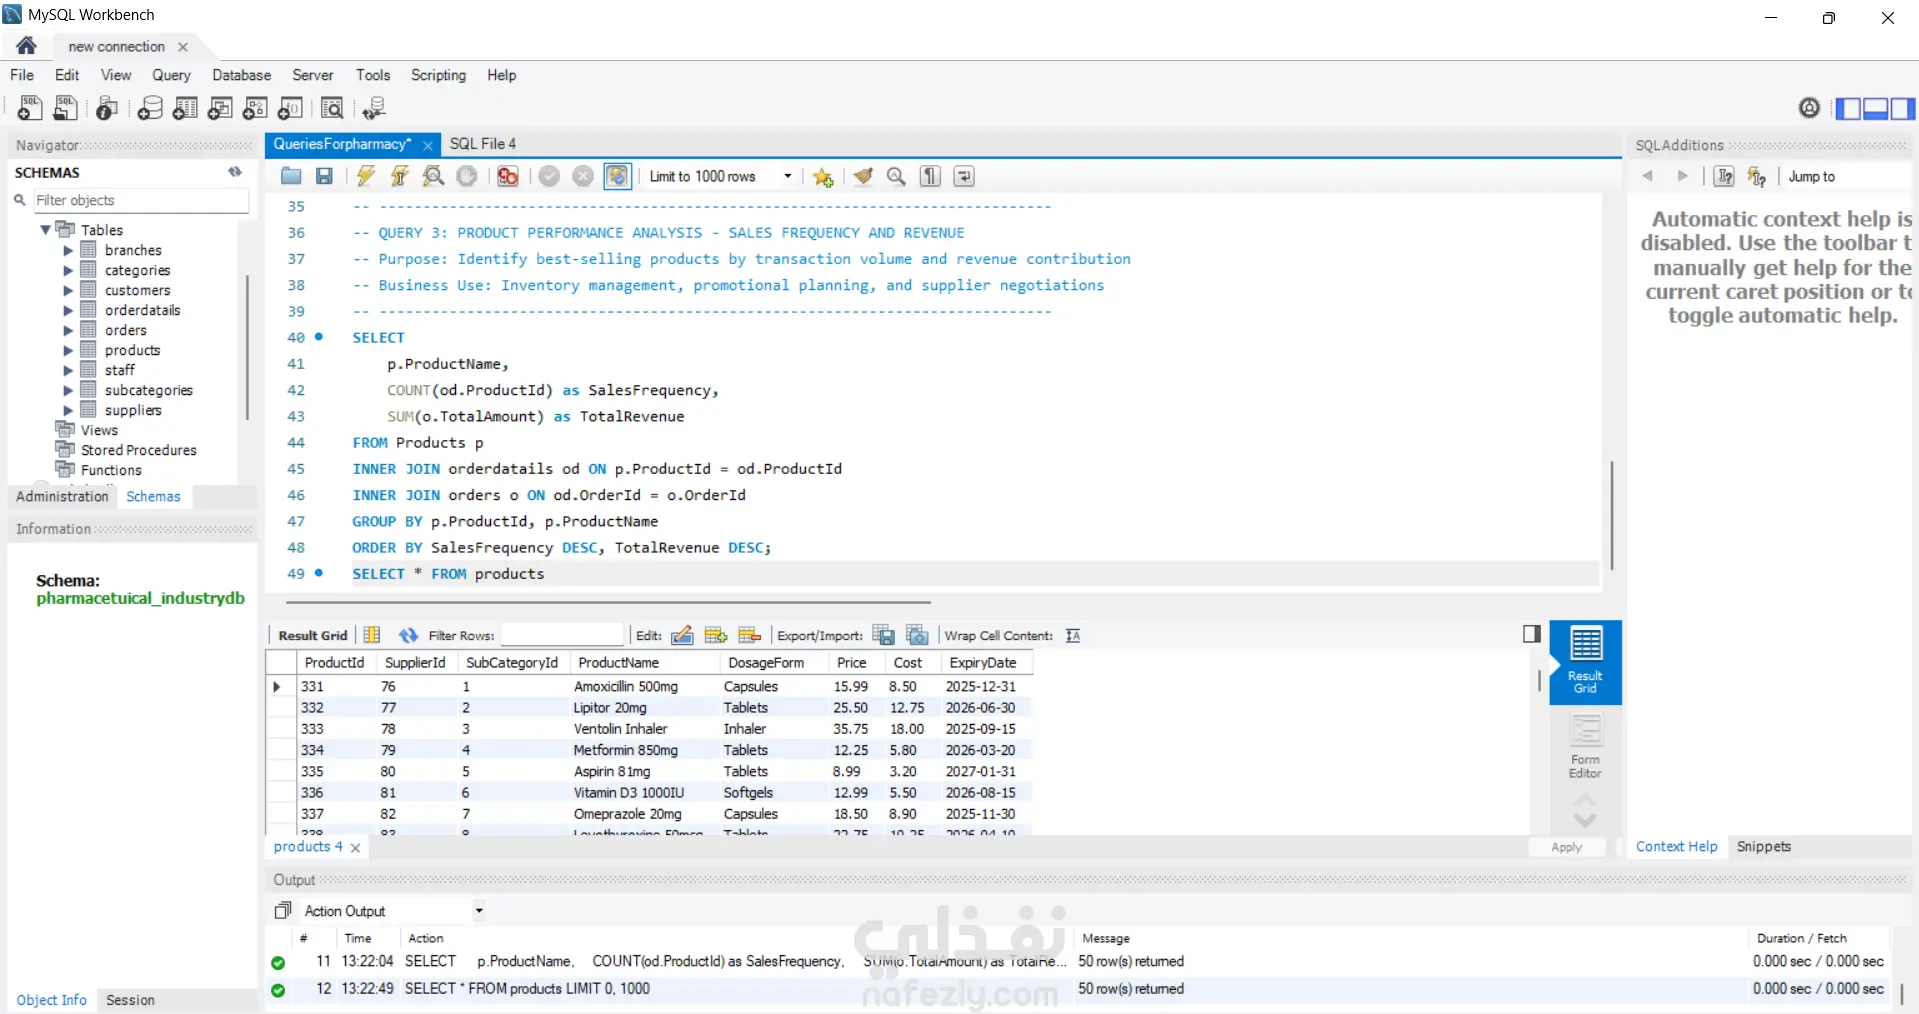Expand the products table node
This screenshot has height=1014, width=1919.
(68, 350)
